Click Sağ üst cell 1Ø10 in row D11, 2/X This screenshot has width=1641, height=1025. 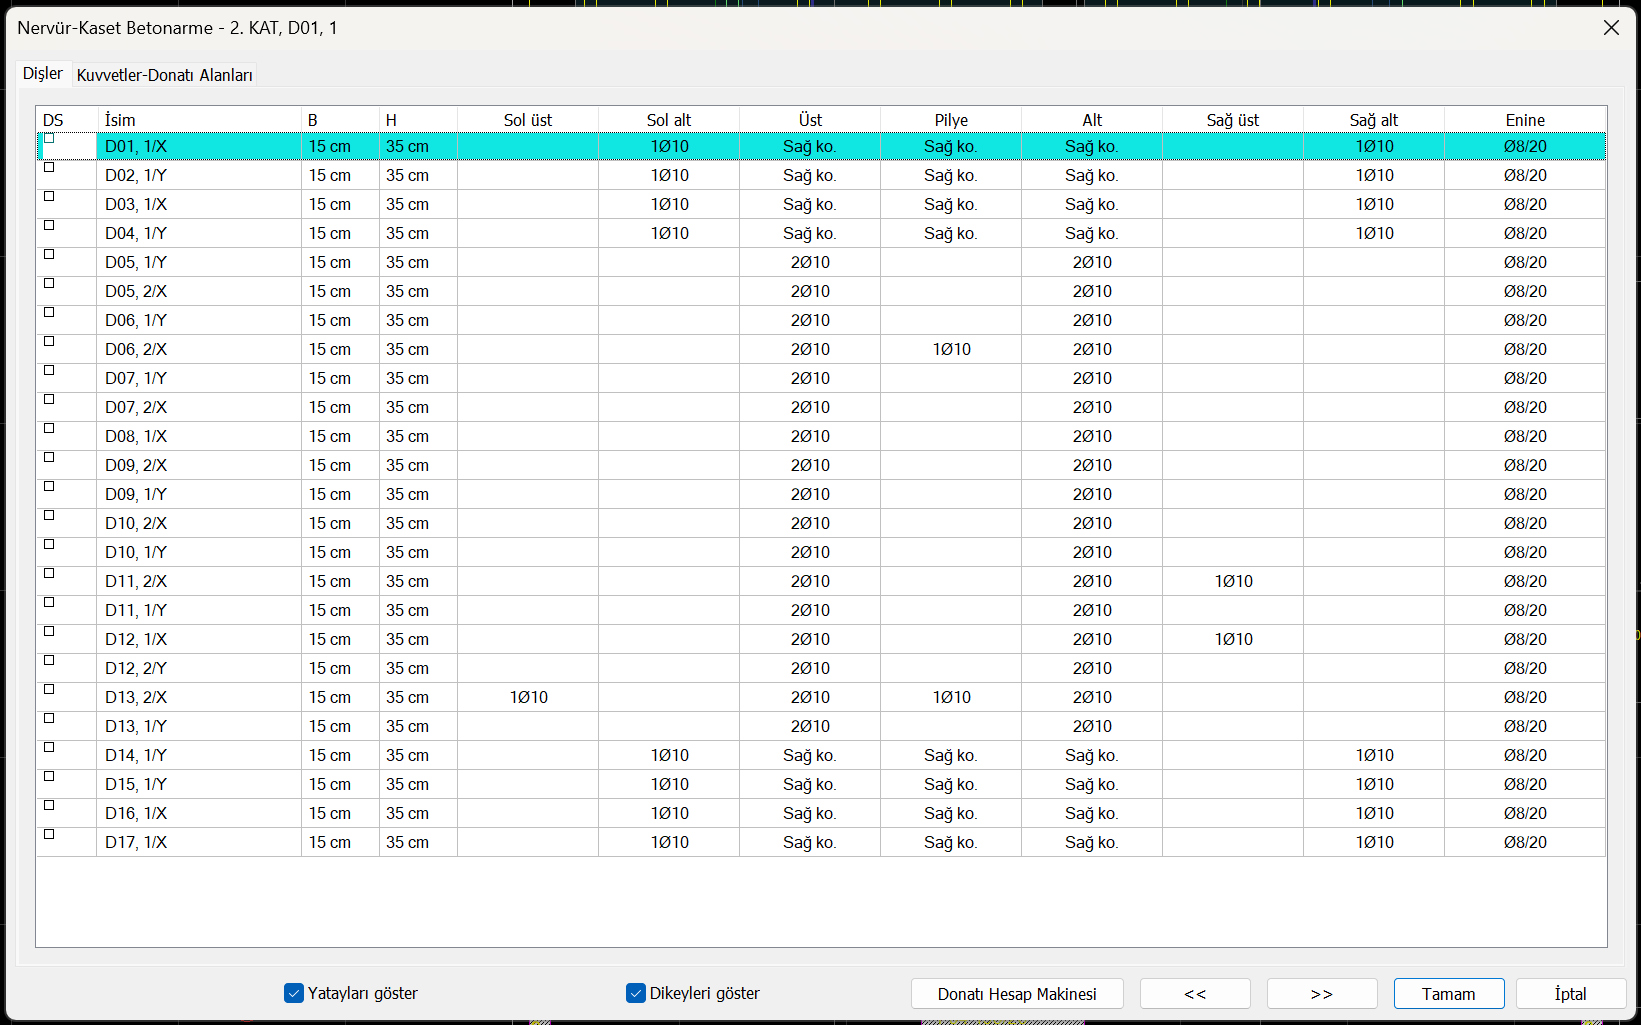(1233, 581)
